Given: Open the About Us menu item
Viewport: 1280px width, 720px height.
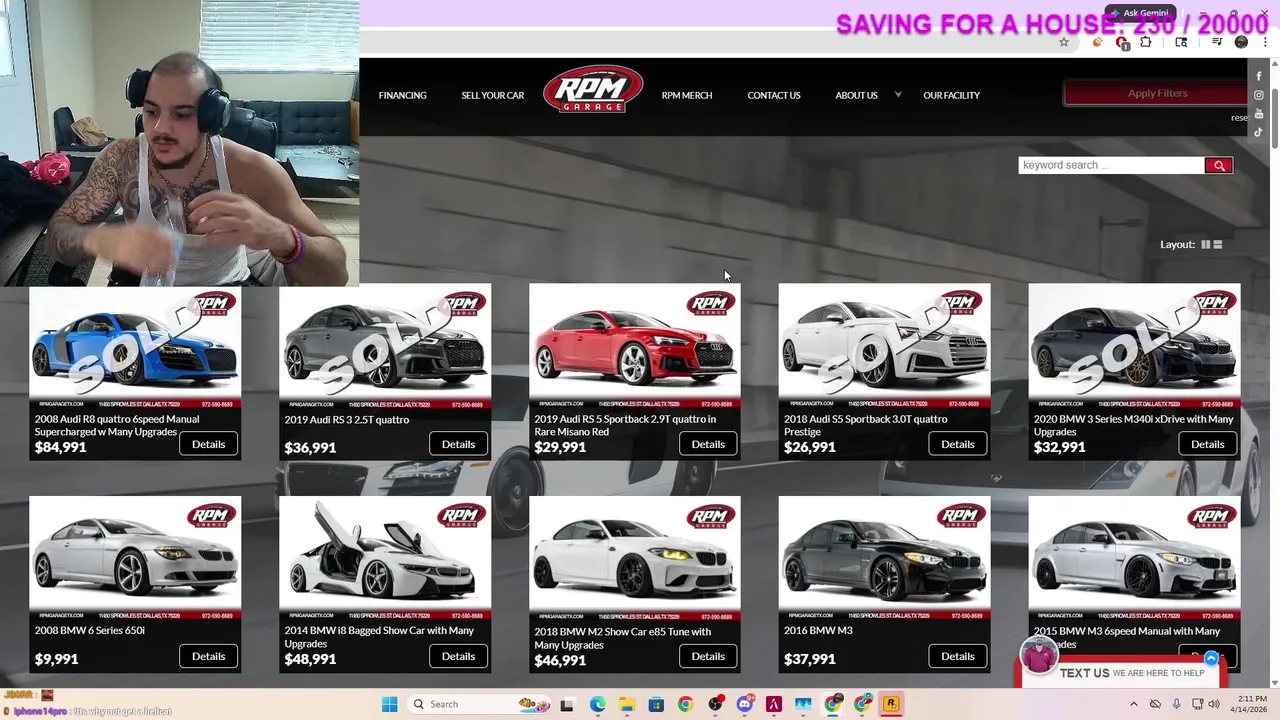Looking at the screenshot, I should [x=856, y=95].
